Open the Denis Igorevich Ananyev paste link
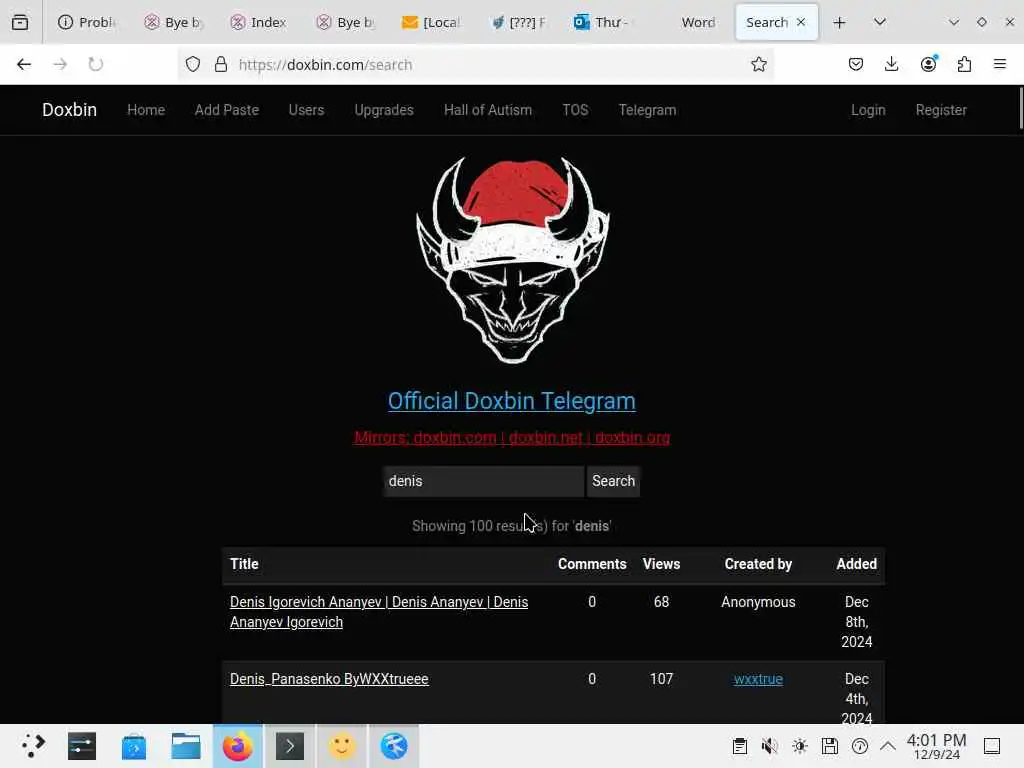Screen dimensions: 1024x768 coord(379,612)
